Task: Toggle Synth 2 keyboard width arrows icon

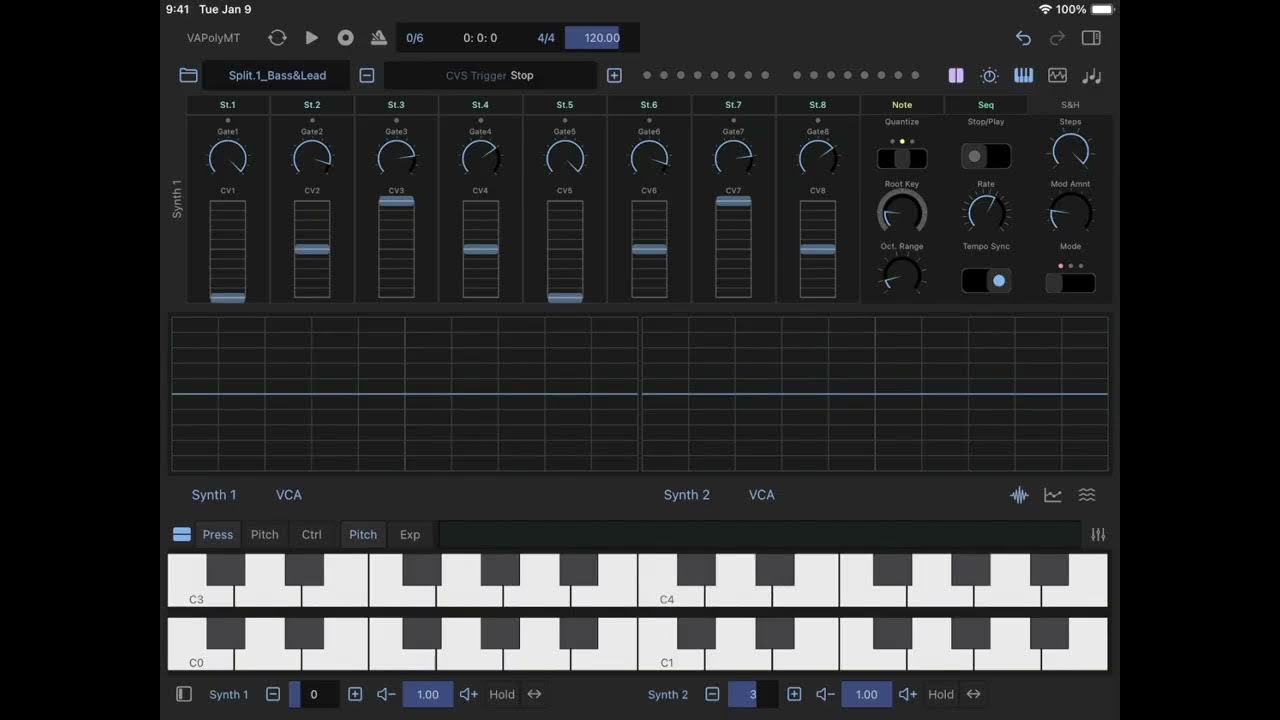Action: point(973,694)
